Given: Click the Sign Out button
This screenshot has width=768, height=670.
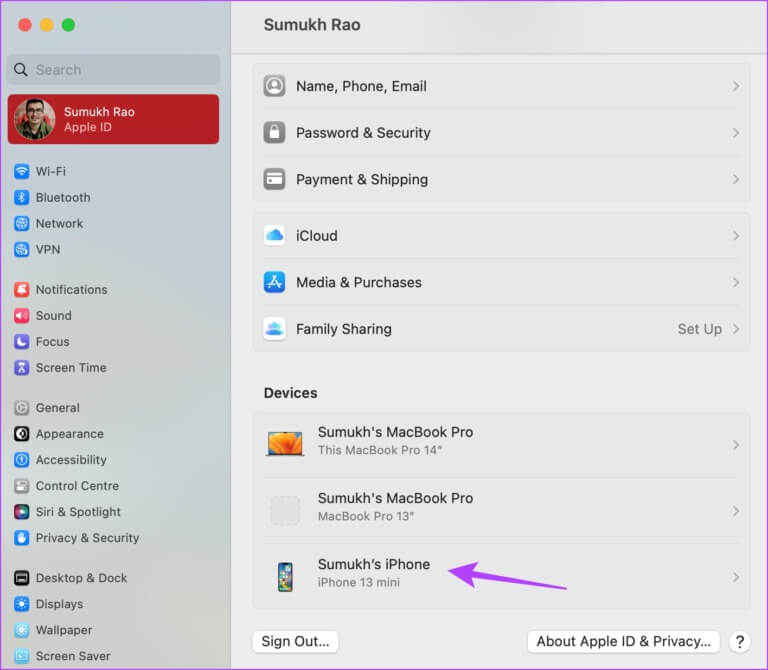Looking at the screenshot, I should click(x=295, y=641).
